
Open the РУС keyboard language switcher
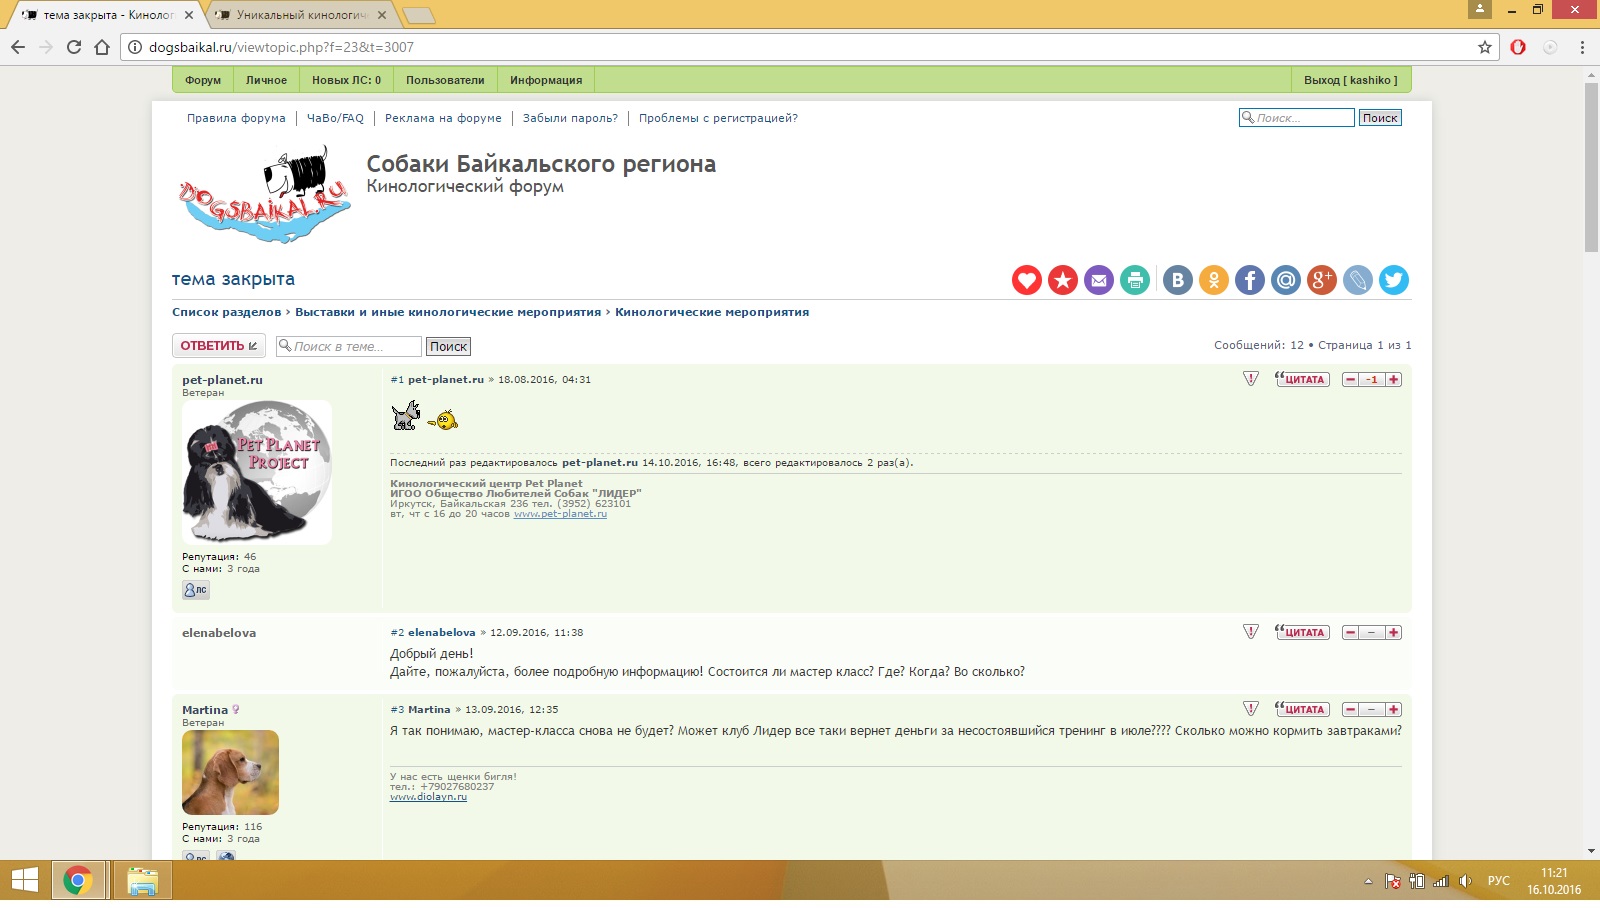coord(1498,881)
